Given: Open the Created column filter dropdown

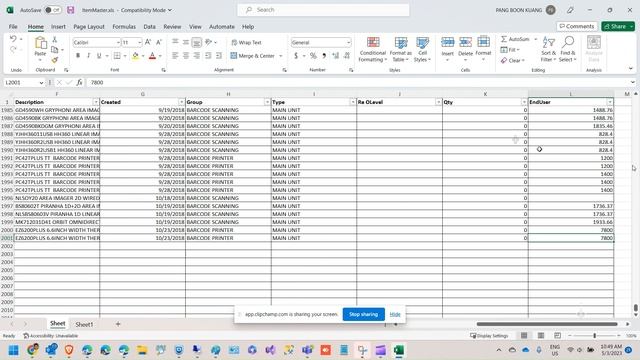Looking at the screenshot, I should pos(181,102).
